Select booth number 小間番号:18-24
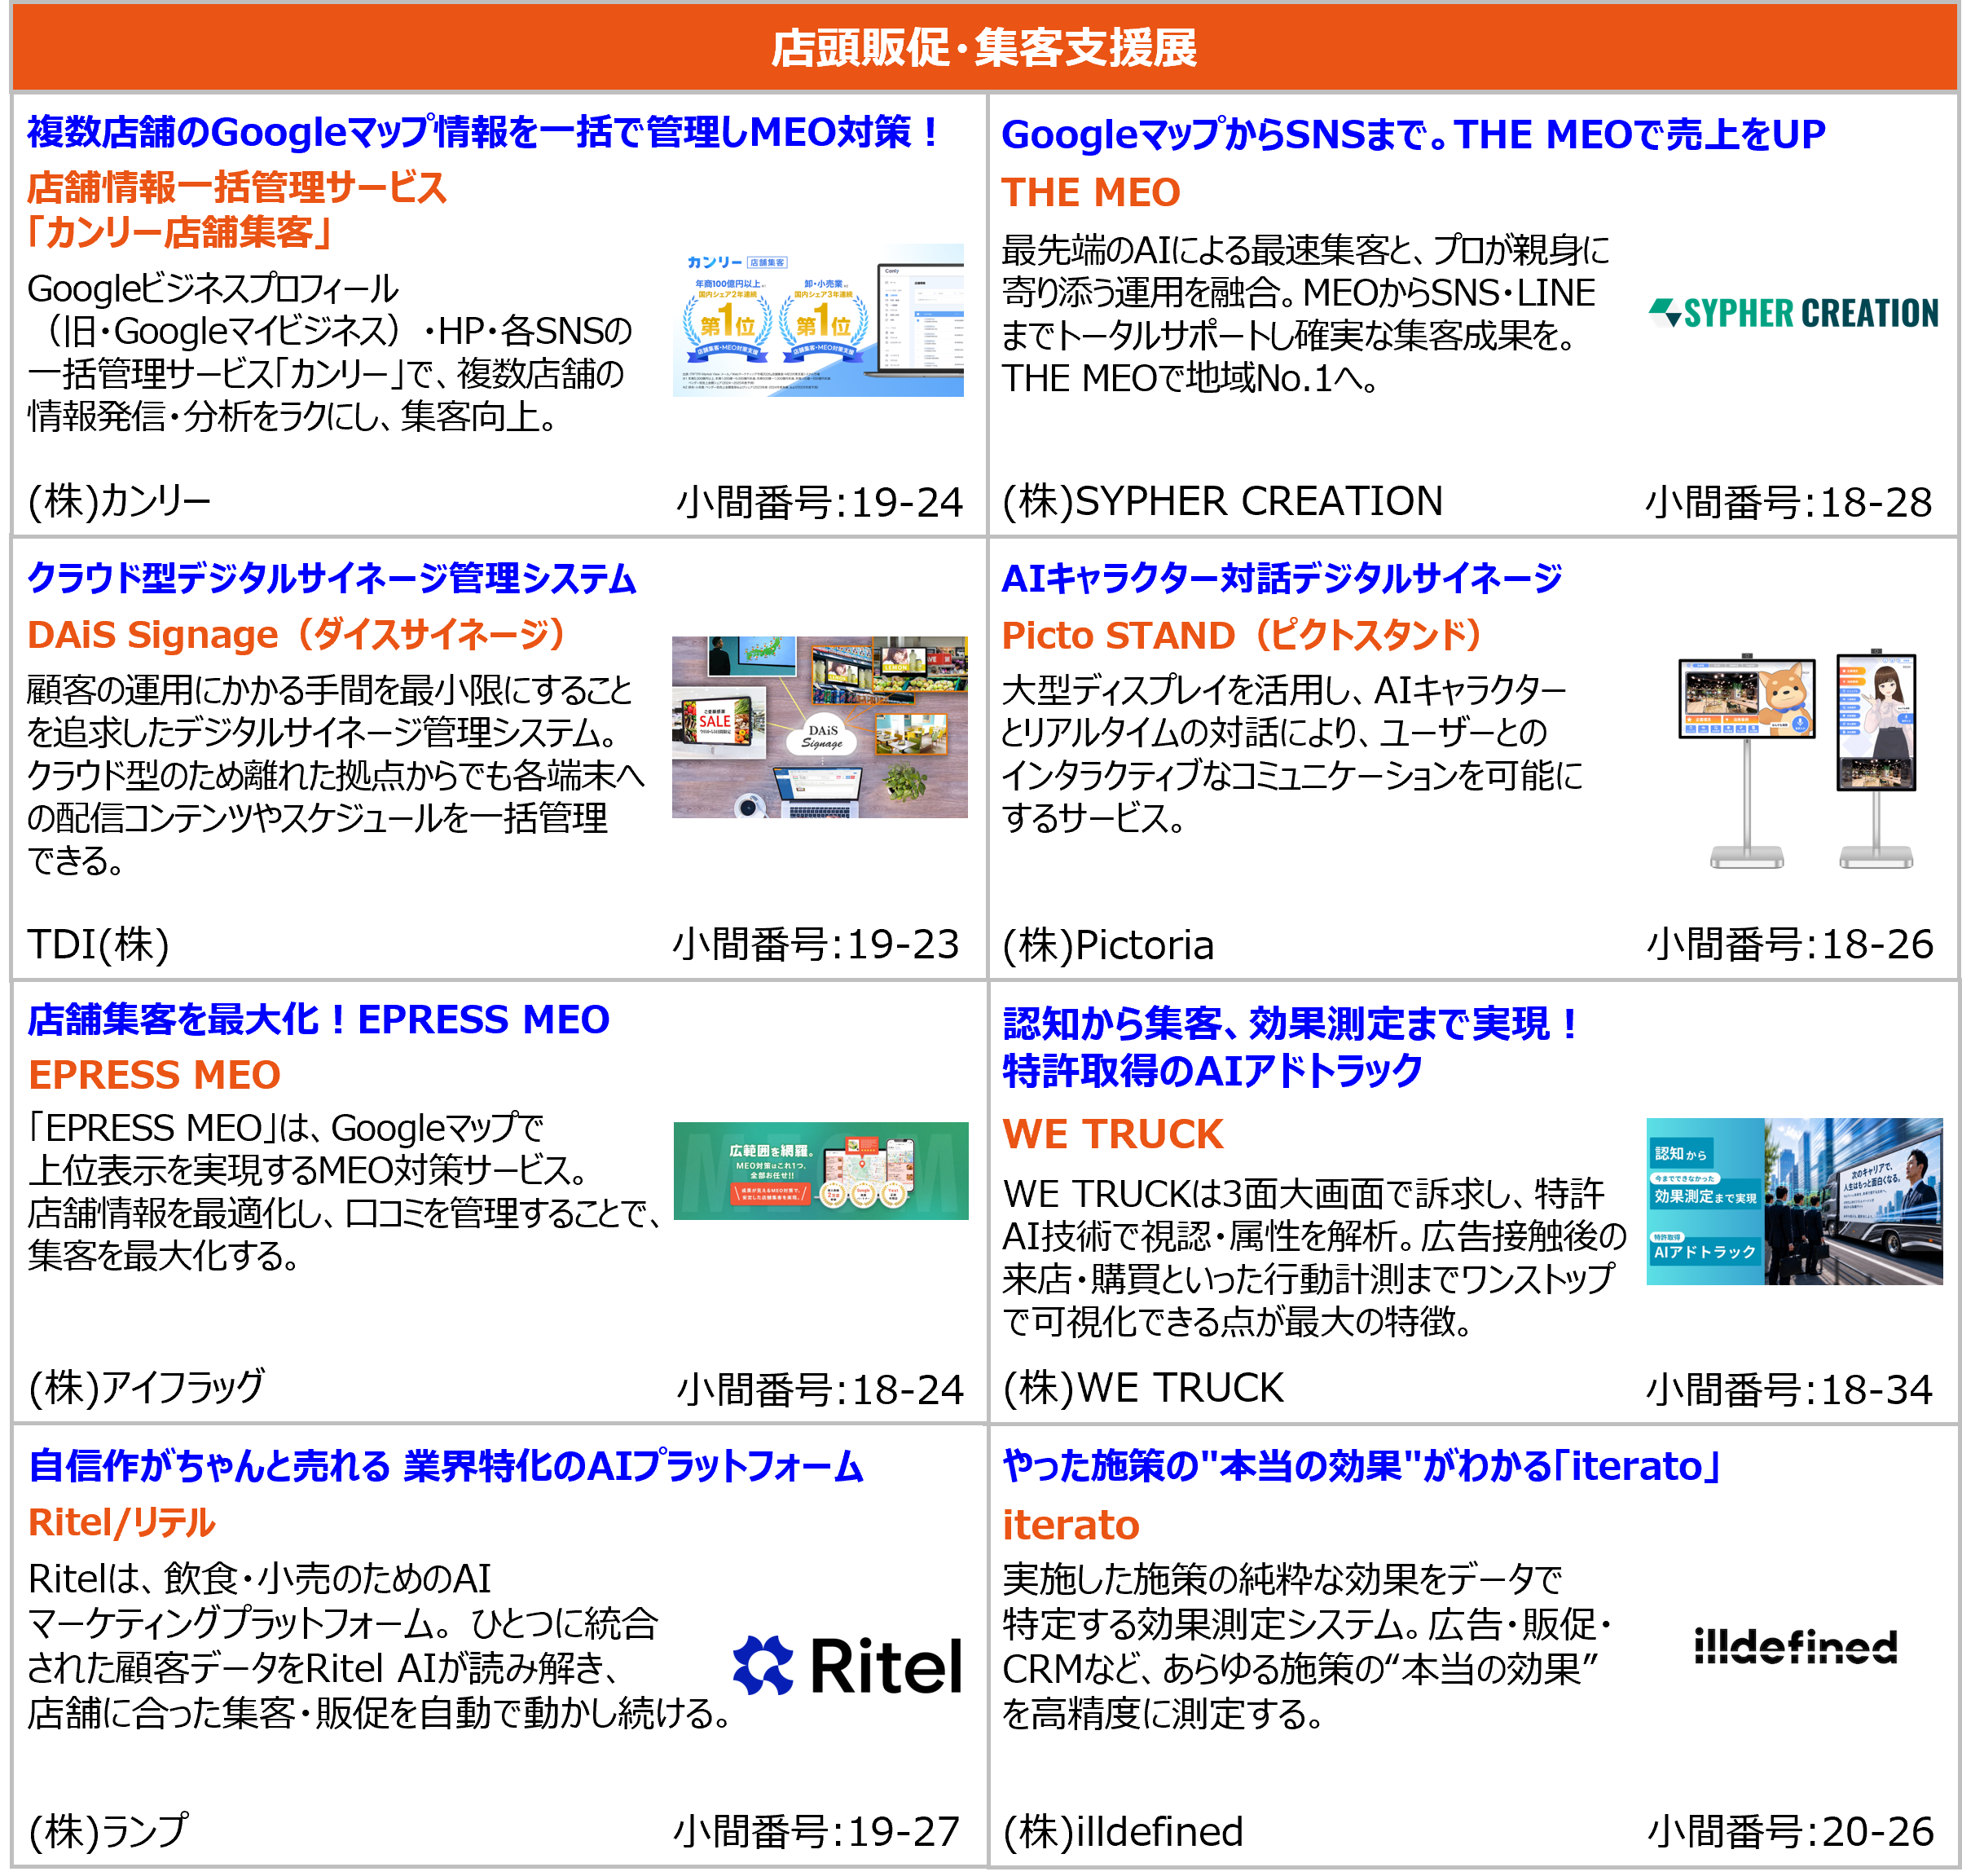 [820, 1389]
